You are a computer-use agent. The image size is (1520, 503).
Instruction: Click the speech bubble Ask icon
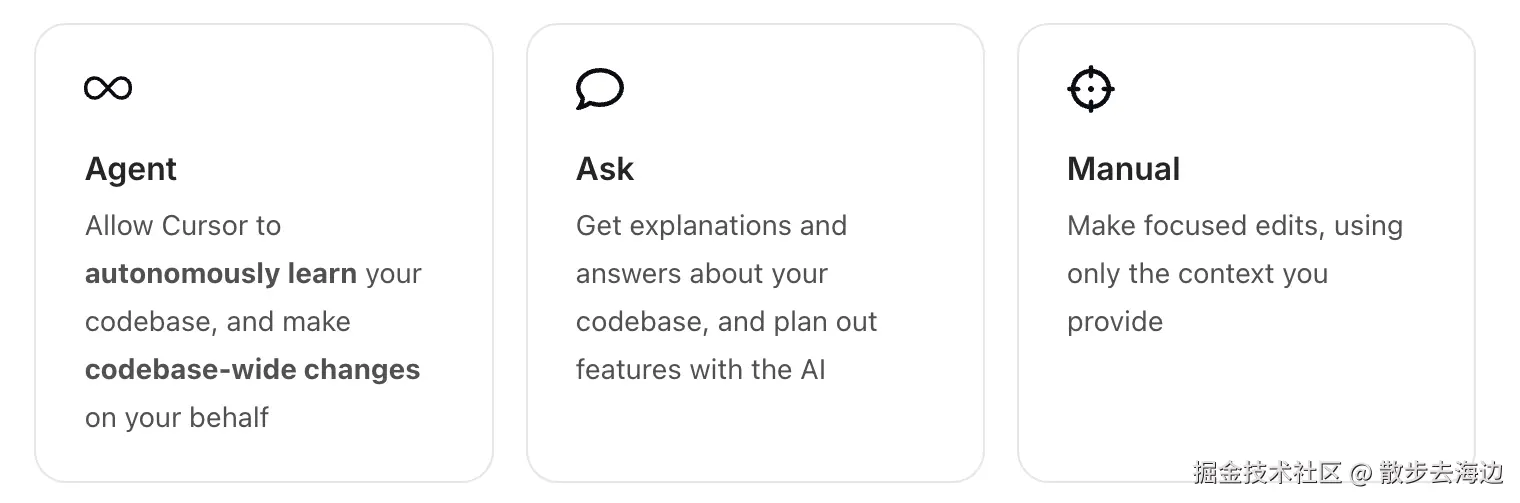tap(600, 89)
